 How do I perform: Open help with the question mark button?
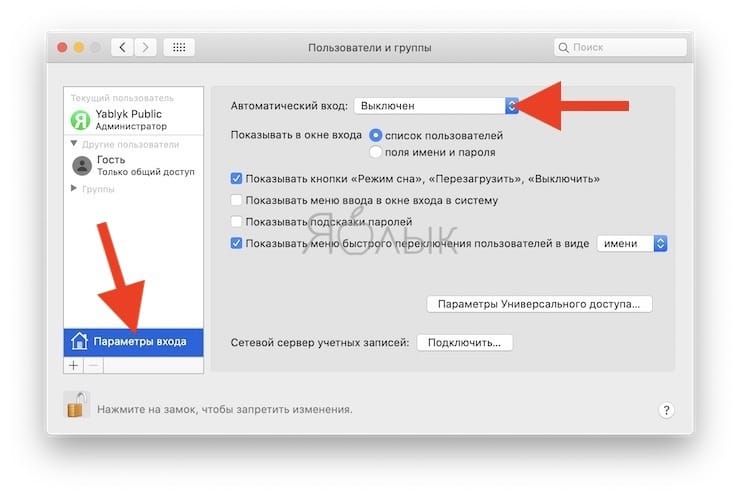point(666,410)
